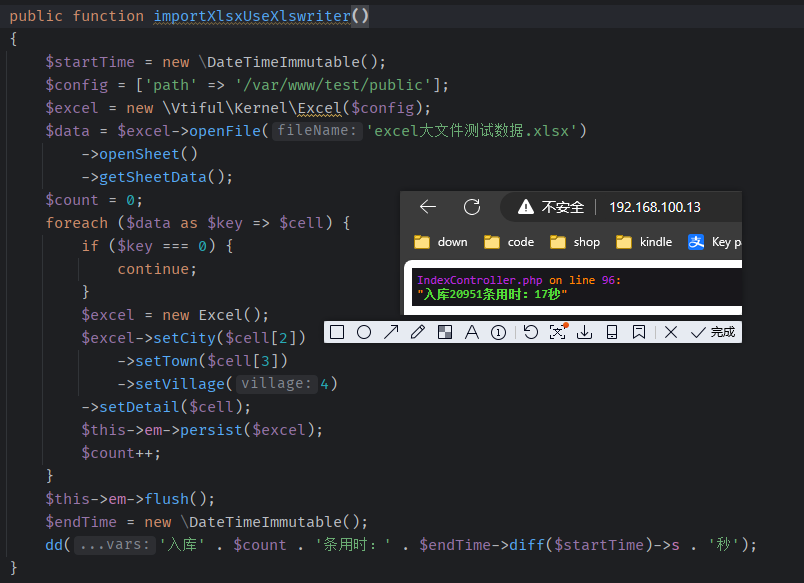Add a numbered step marker

click(x=498, y=332)
